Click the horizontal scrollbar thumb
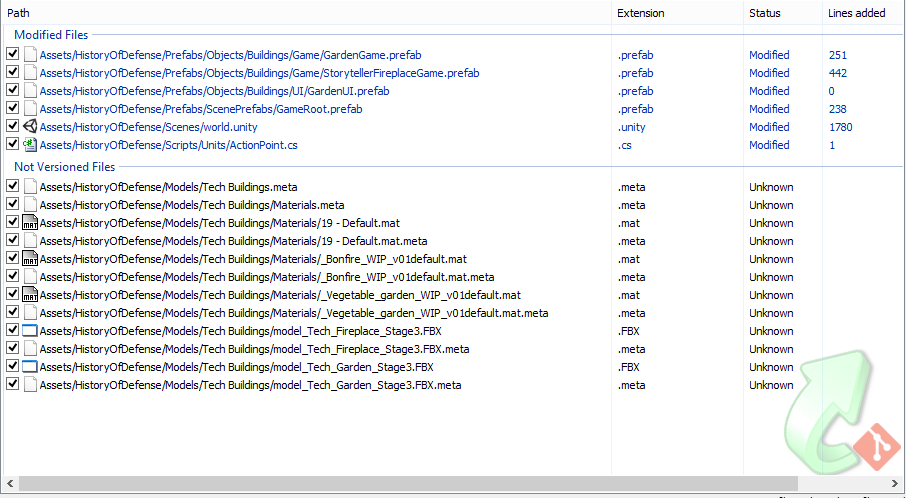The height and width of the screenshot is (498, 906). 400,484
